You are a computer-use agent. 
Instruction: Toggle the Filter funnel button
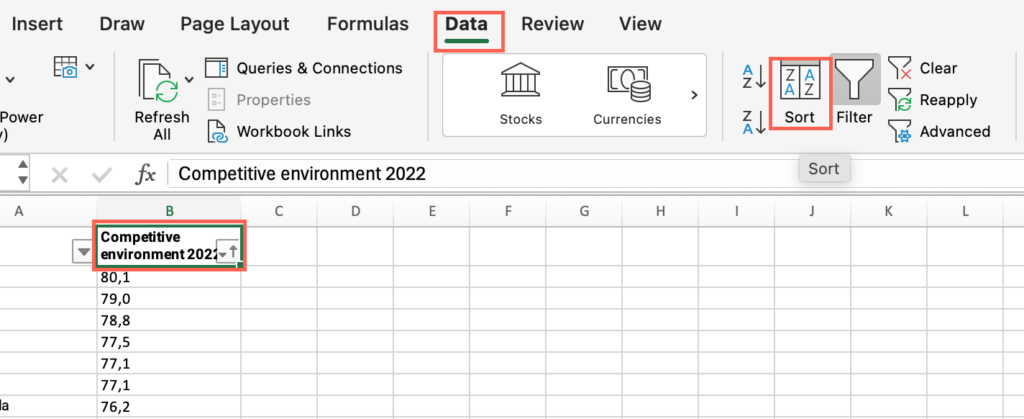855,90
